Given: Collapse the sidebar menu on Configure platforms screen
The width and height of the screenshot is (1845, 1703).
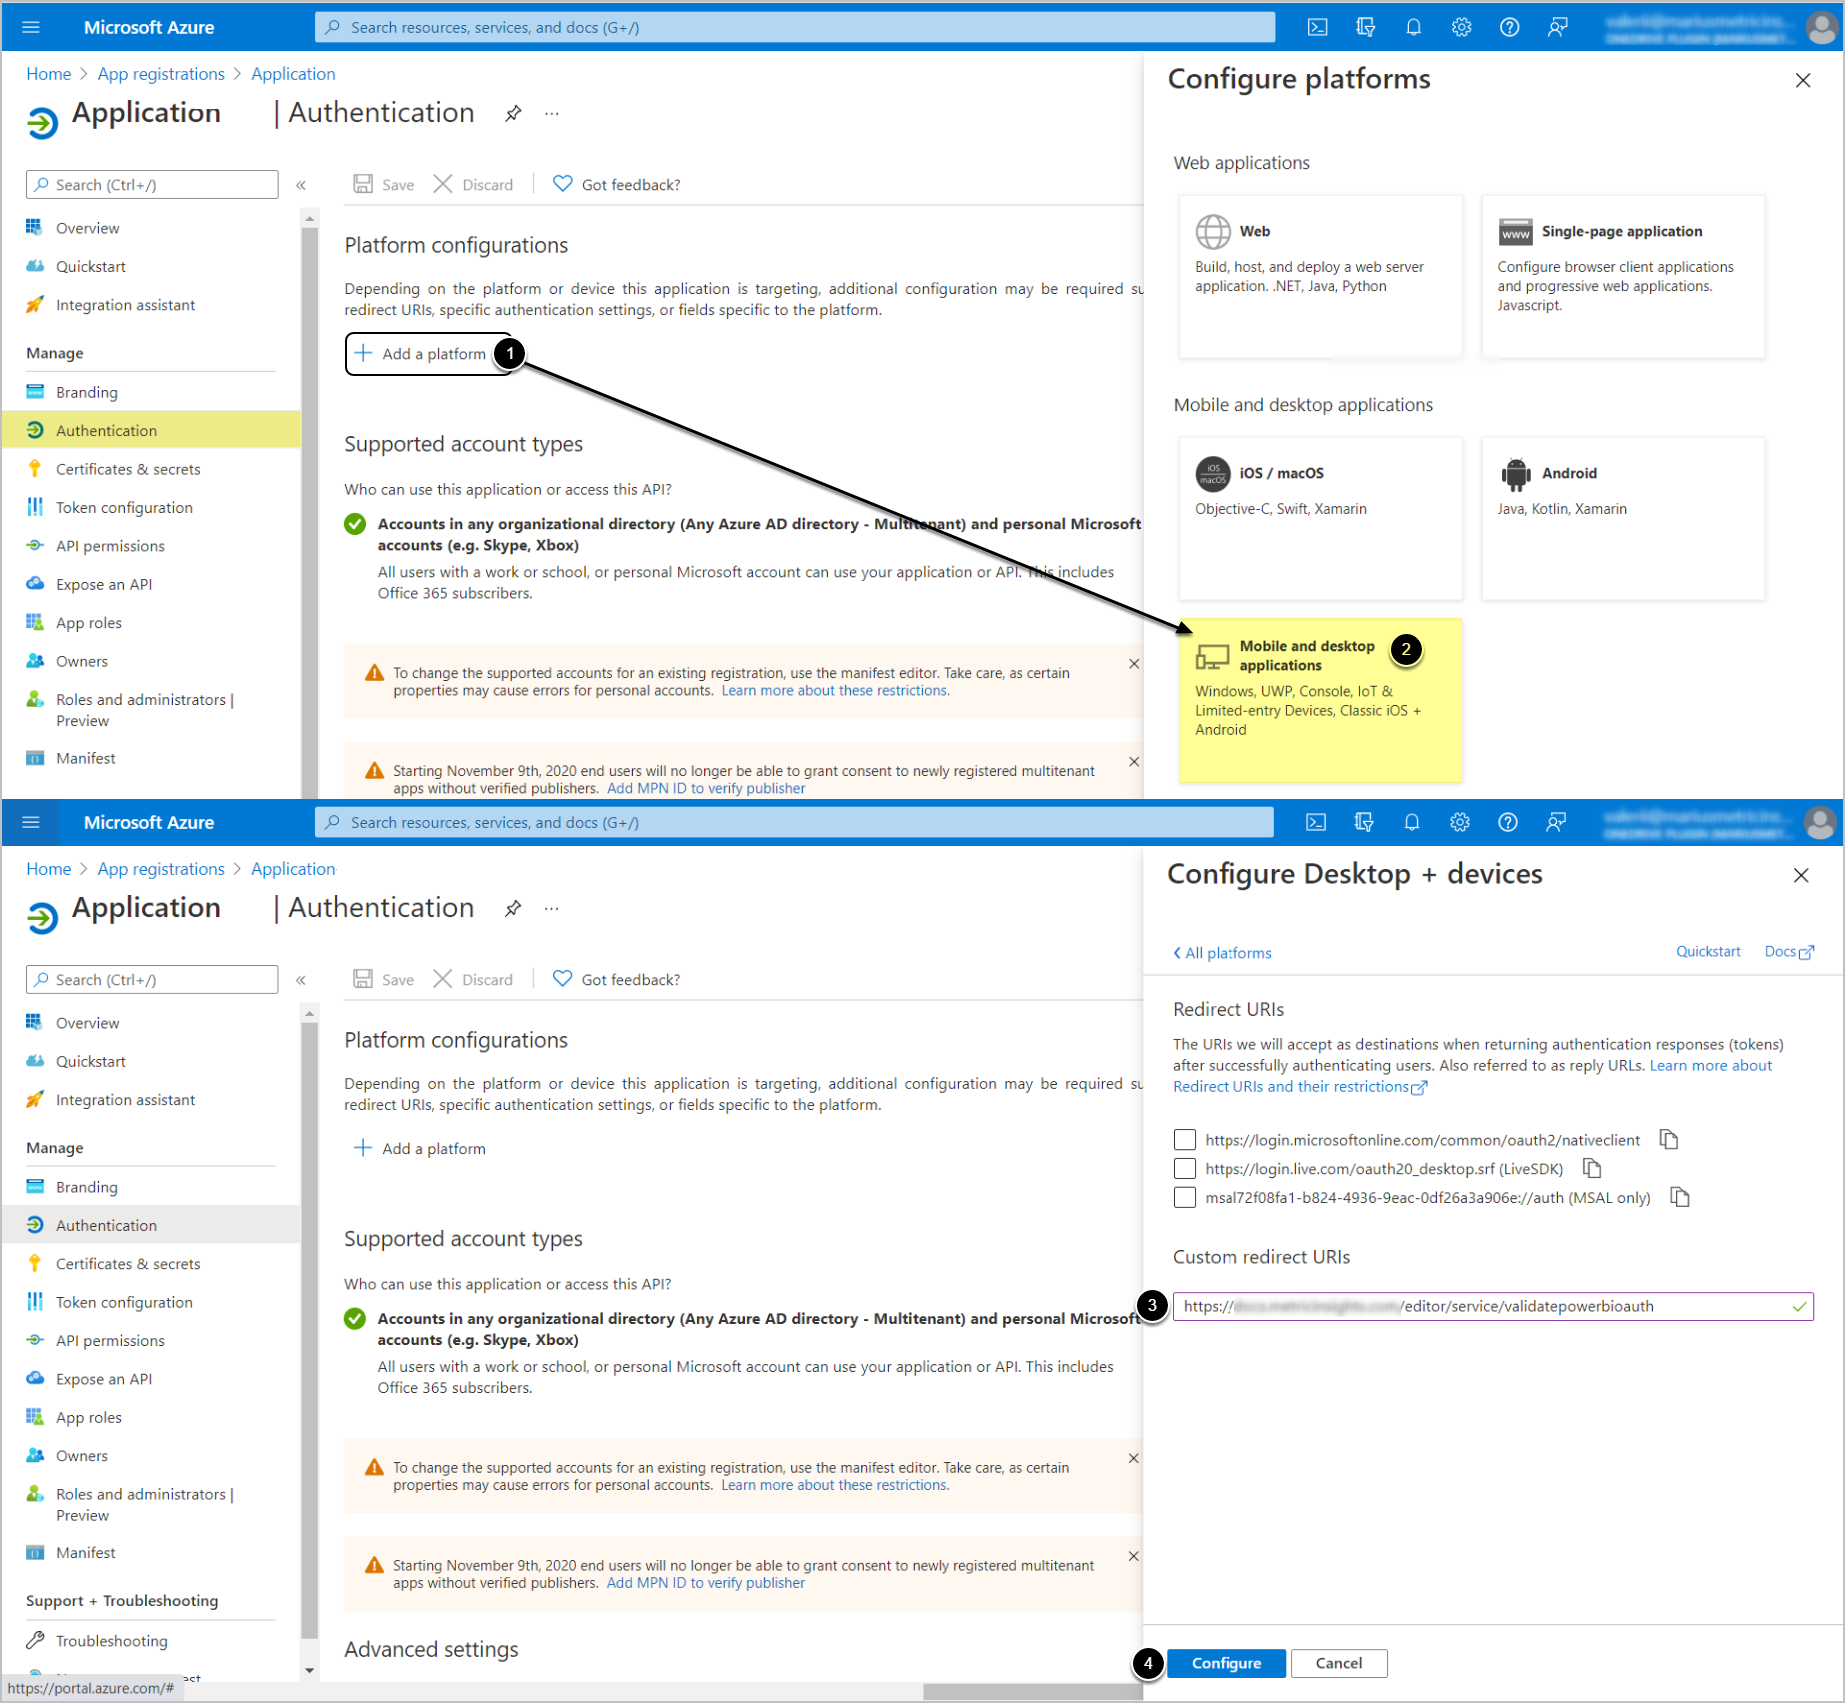Looking at the screenshot, I should (x=301, y=185).
